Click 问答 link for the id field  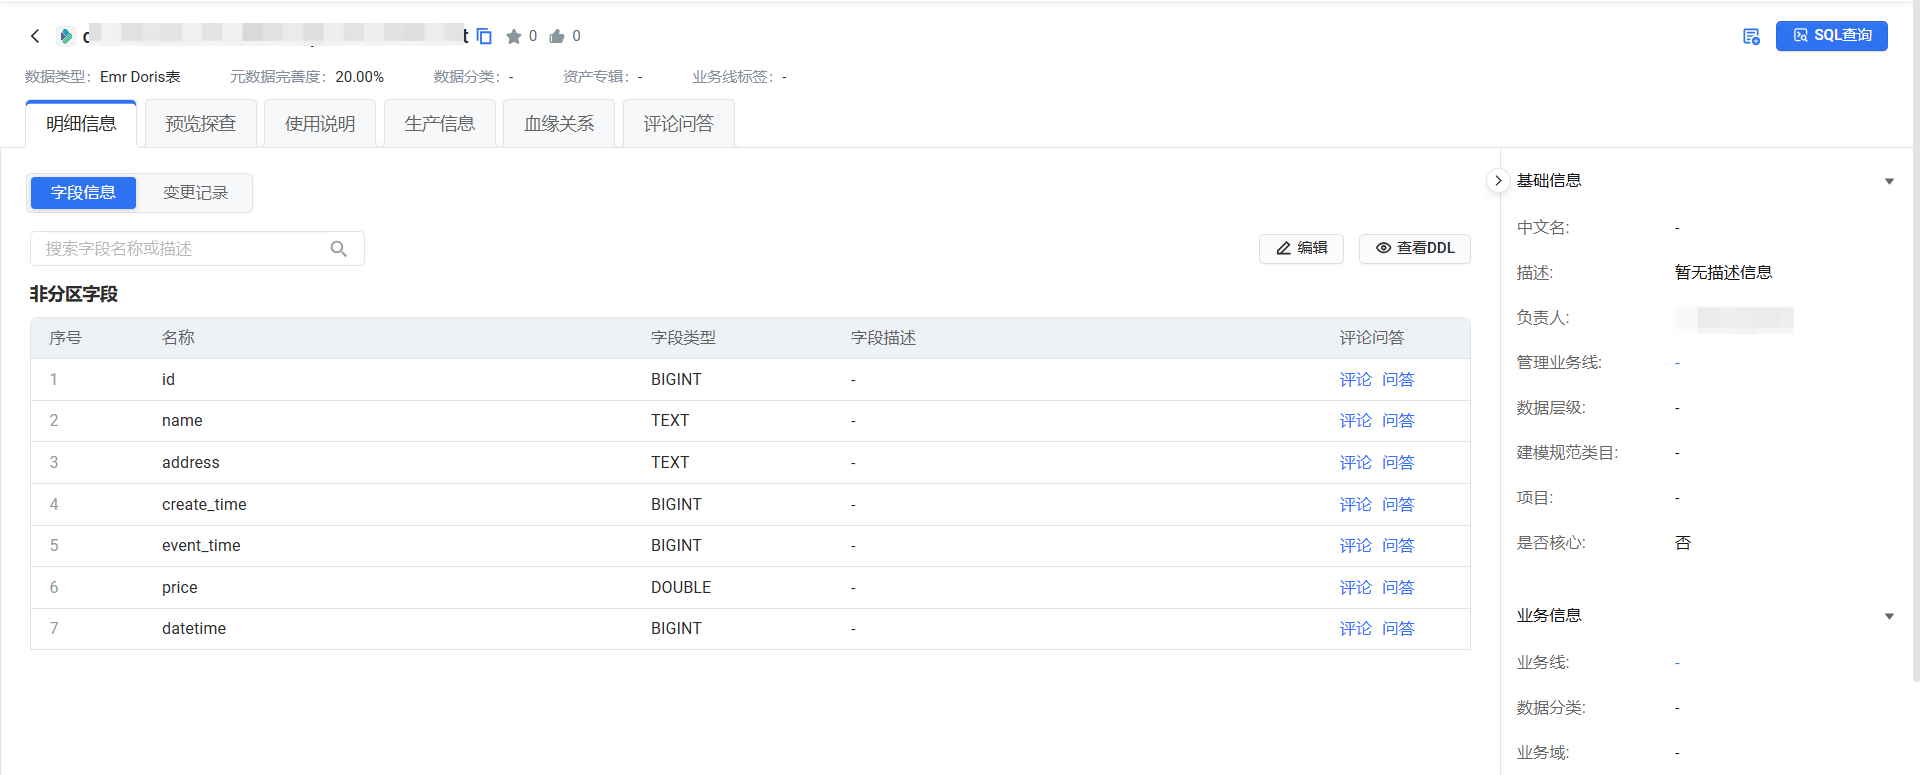pyautogui.click(x=1398, y=380)
